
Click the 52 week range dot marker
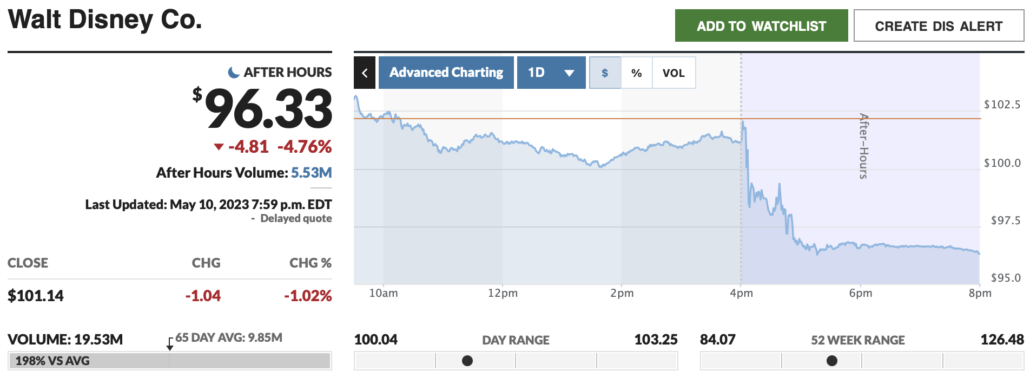[x=832, y=361]
